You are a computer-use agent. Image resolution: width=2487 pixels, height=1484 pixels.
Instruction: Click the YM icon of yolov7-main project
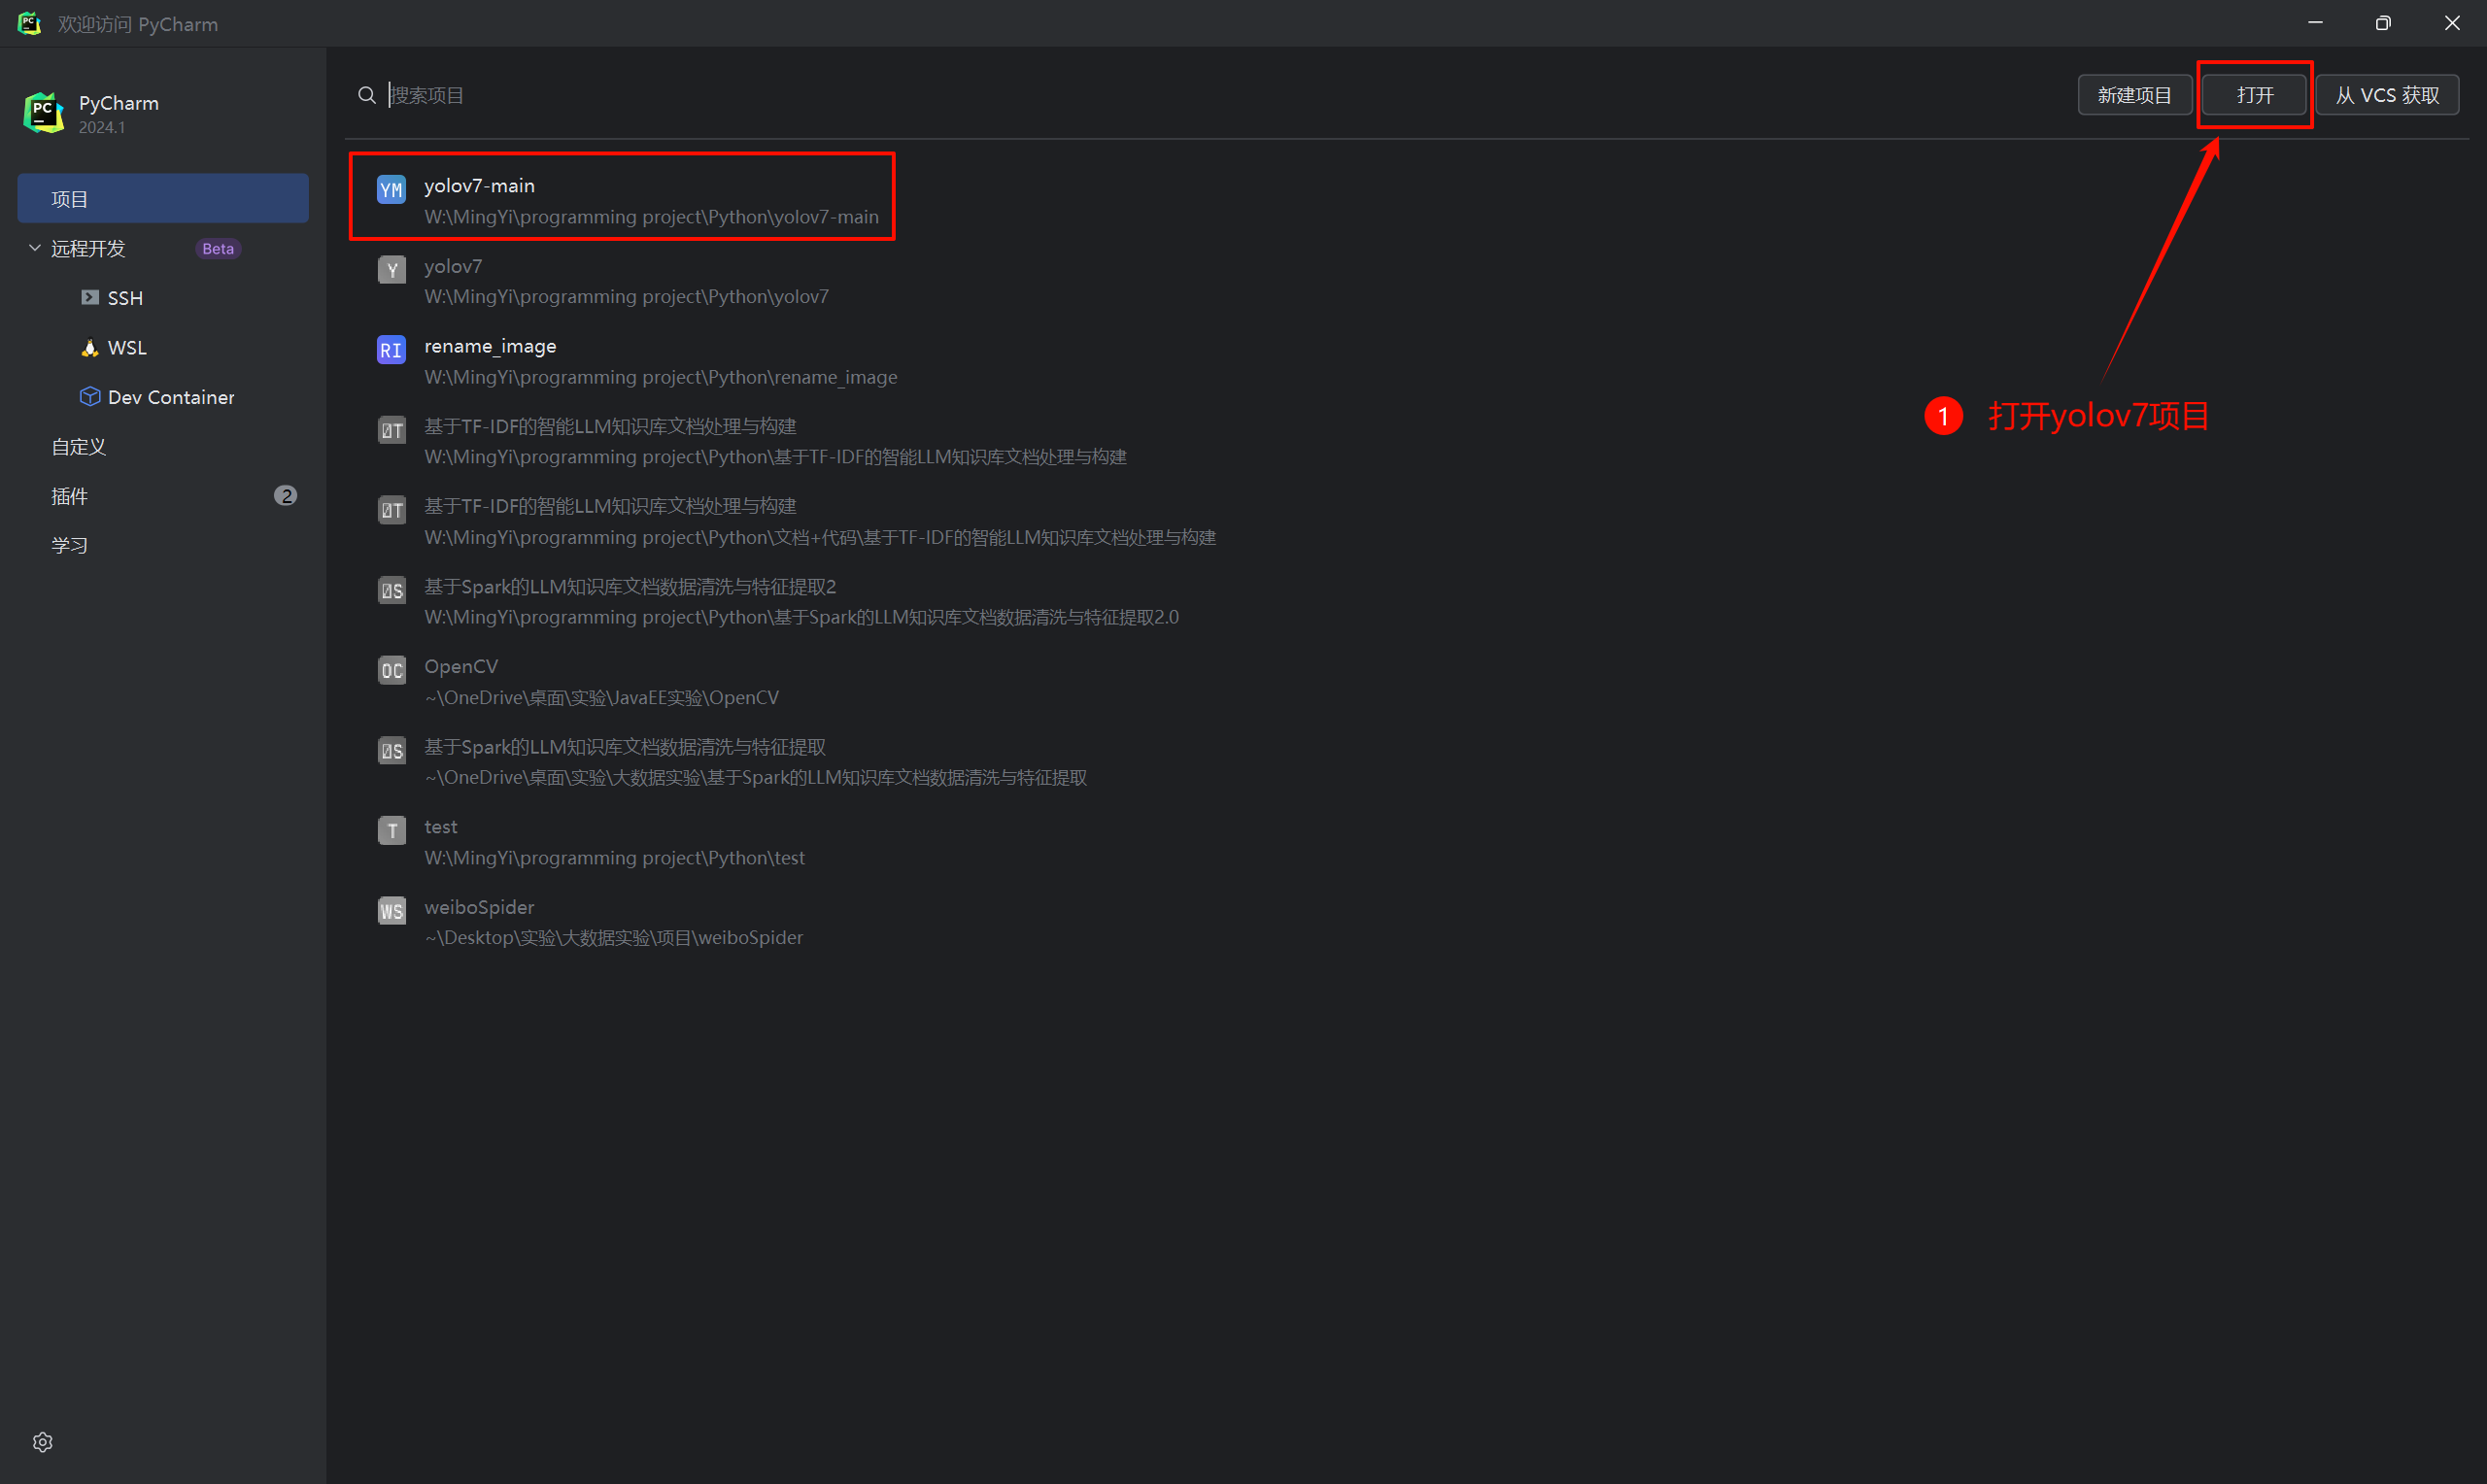(x=391, y=189)
